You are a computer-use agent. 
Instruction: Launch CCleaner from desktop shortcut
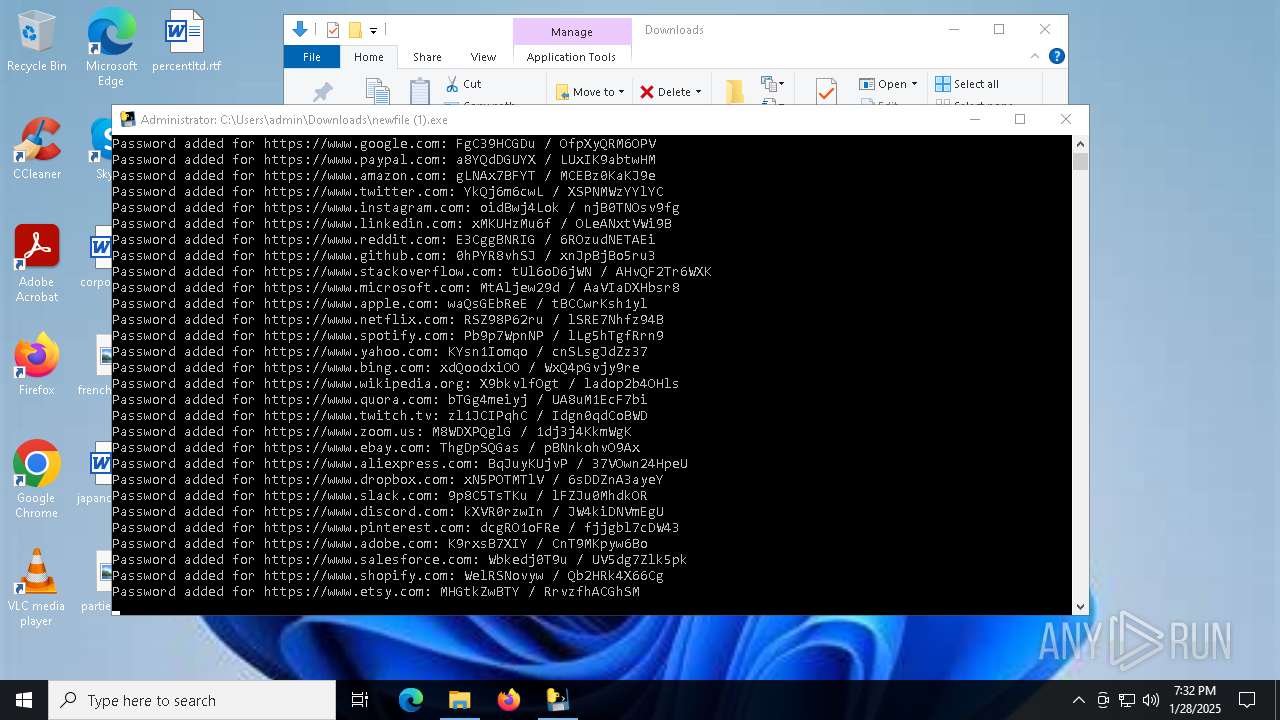(x=37, y=150)
